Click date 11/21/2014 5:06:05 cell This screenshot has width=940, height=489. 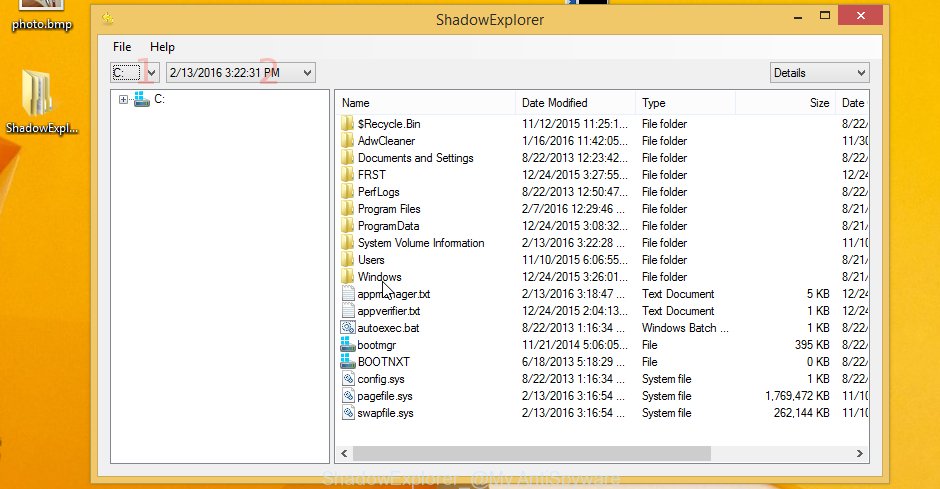[574, 345]
